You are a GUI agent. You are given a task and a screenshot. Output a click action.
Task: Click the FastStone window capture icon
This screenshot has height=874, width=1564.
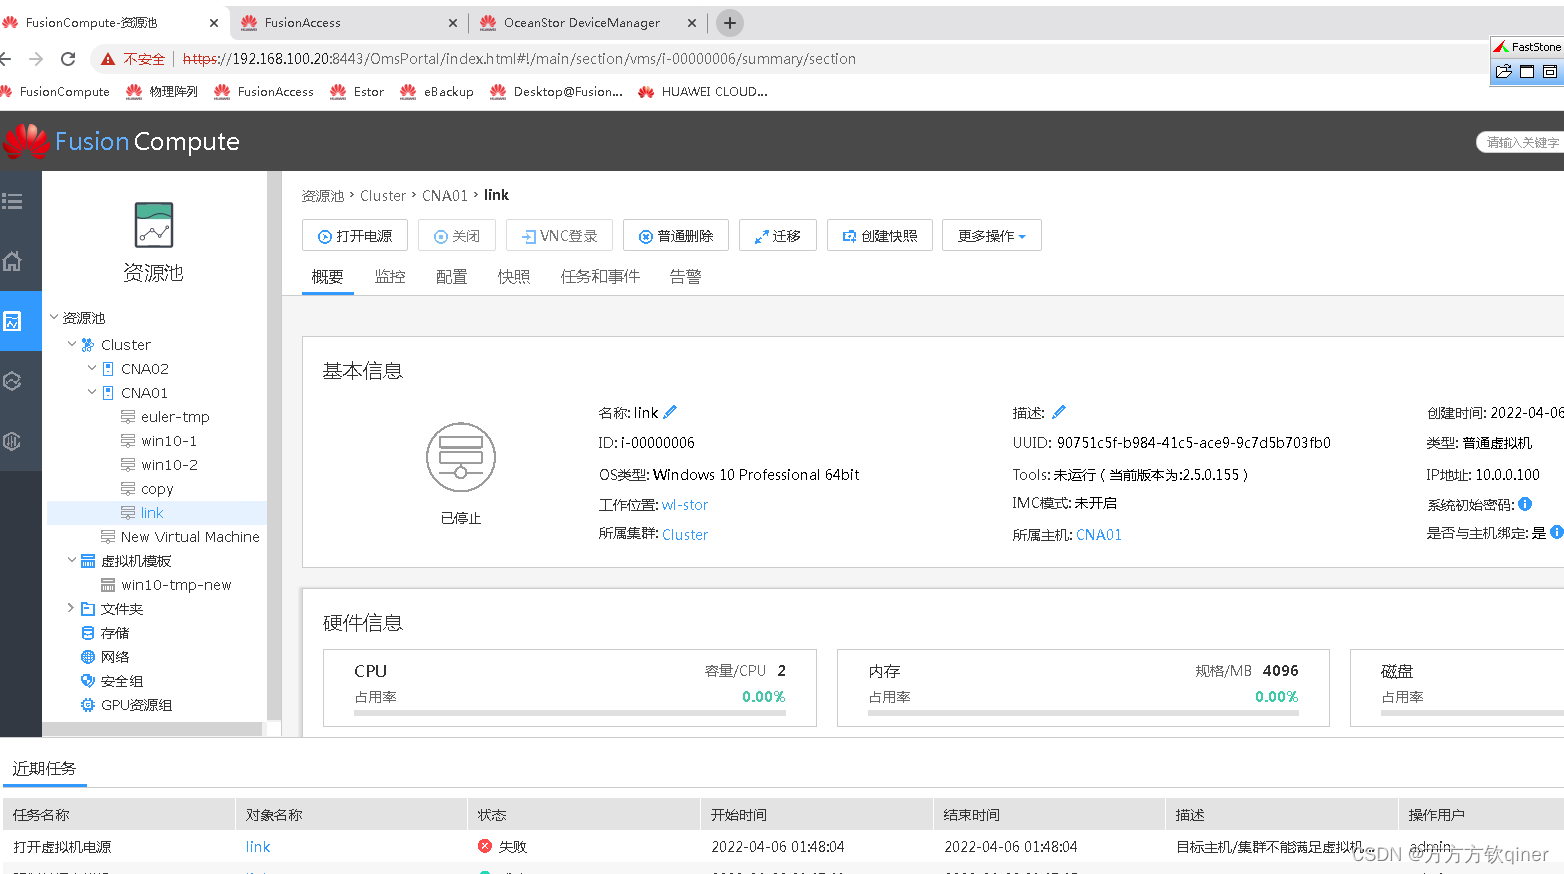pyautogui.click(x=1527, y=72)
